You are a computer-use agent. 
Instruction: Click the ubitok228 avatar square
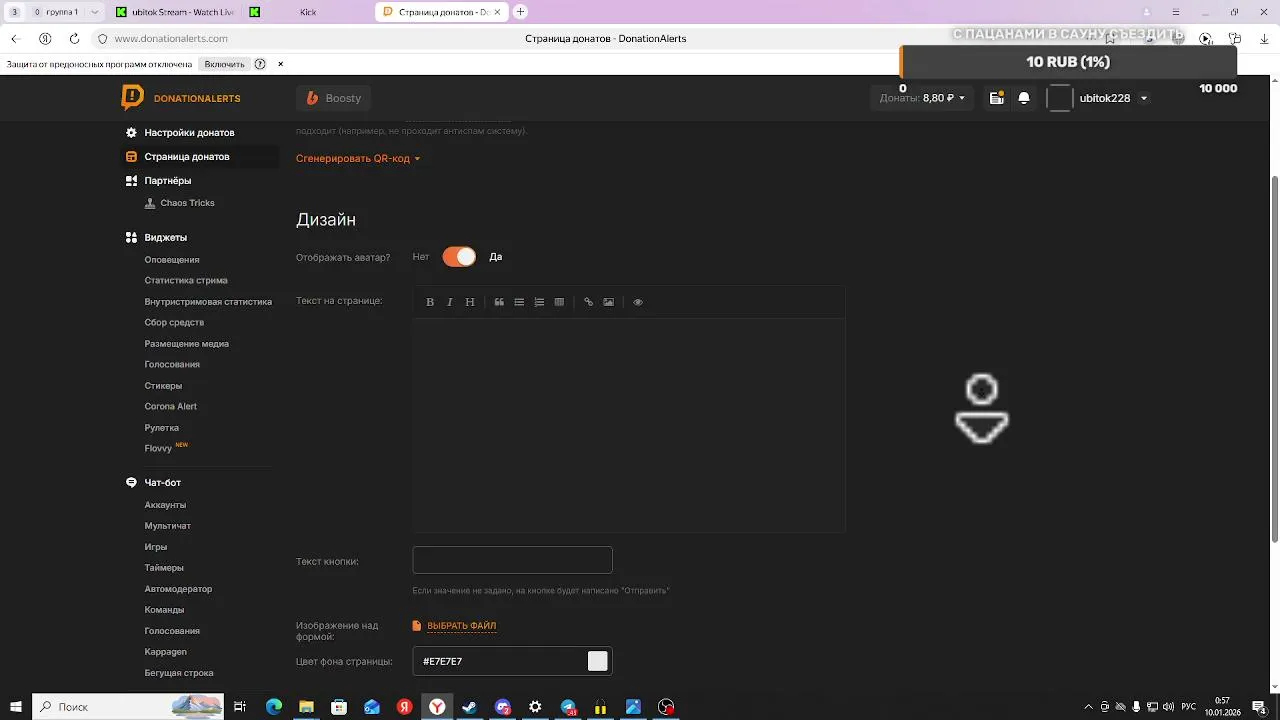pyautogui.click(x=1060, y=98)
